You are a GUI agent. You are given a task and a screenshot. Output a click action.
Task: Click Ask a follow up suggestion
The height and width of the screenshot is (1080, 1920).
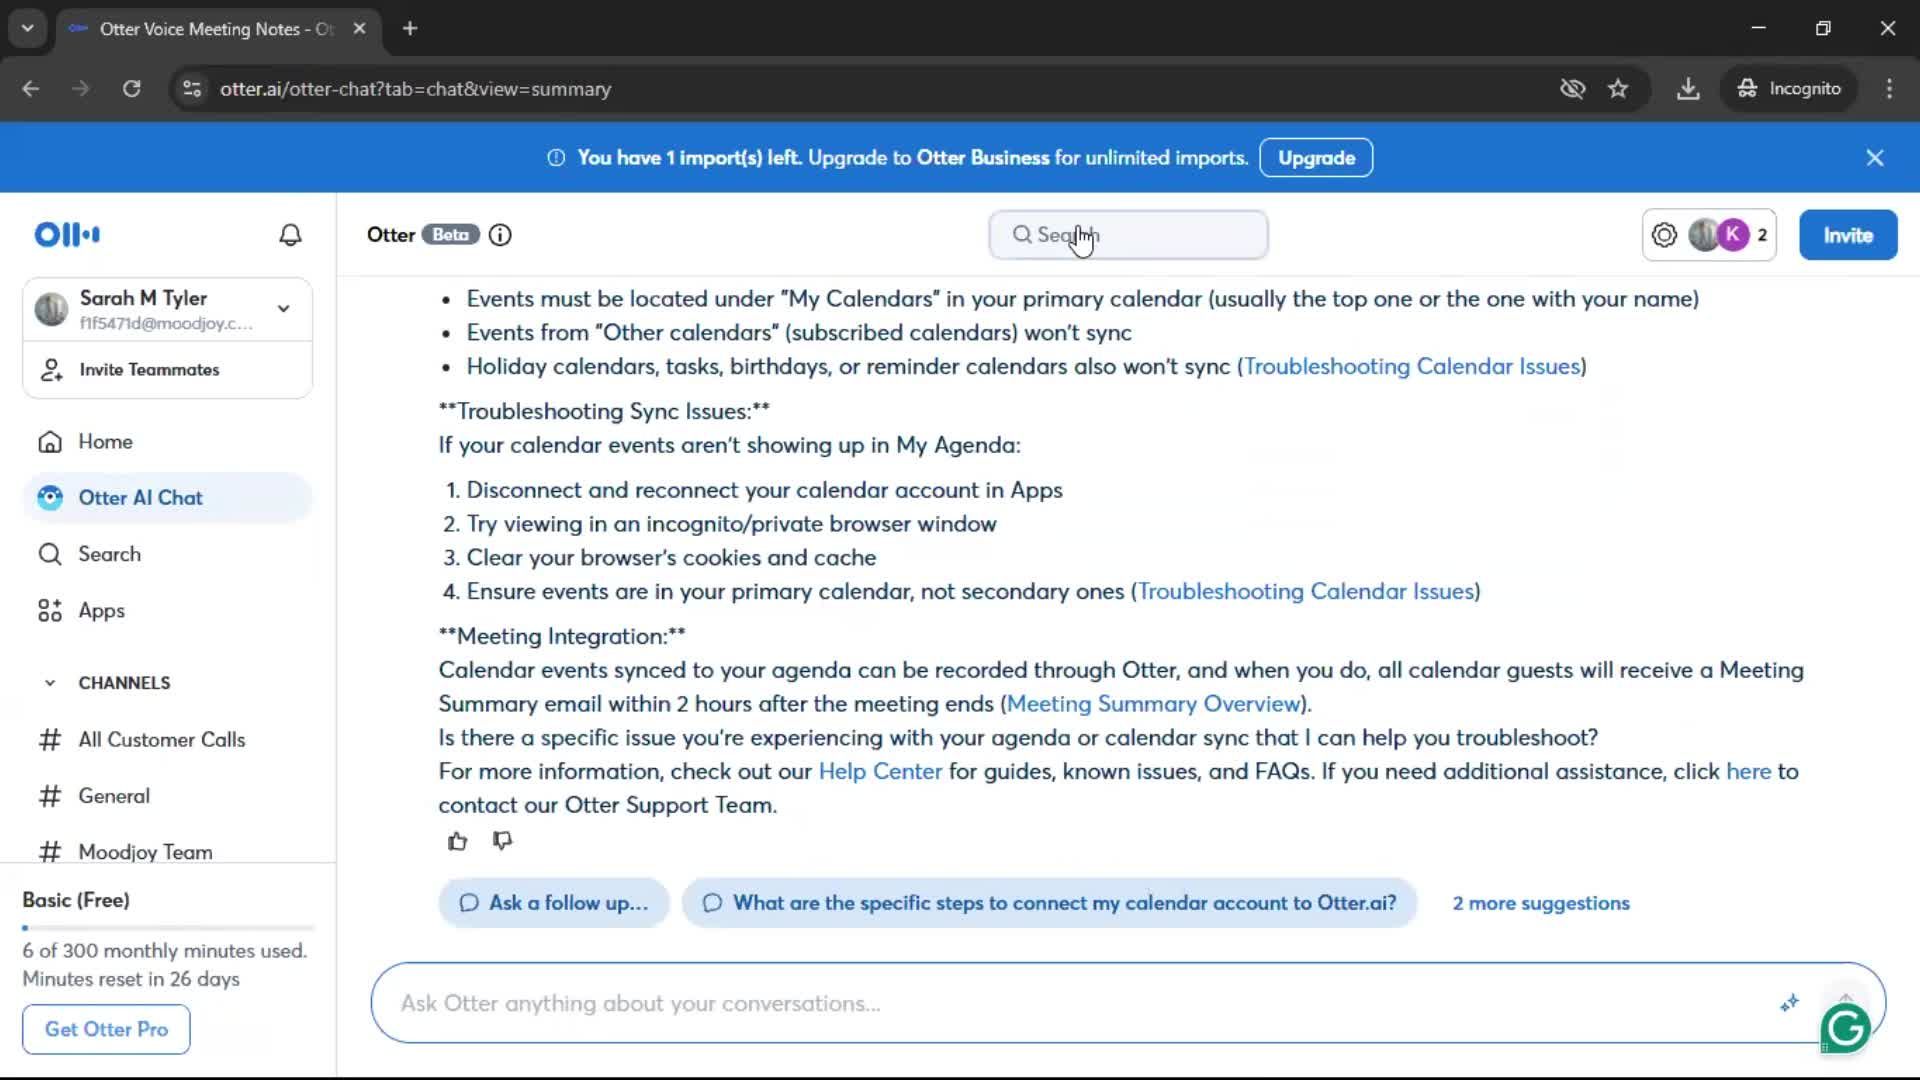pyautogui.click(x=554, y=903)
